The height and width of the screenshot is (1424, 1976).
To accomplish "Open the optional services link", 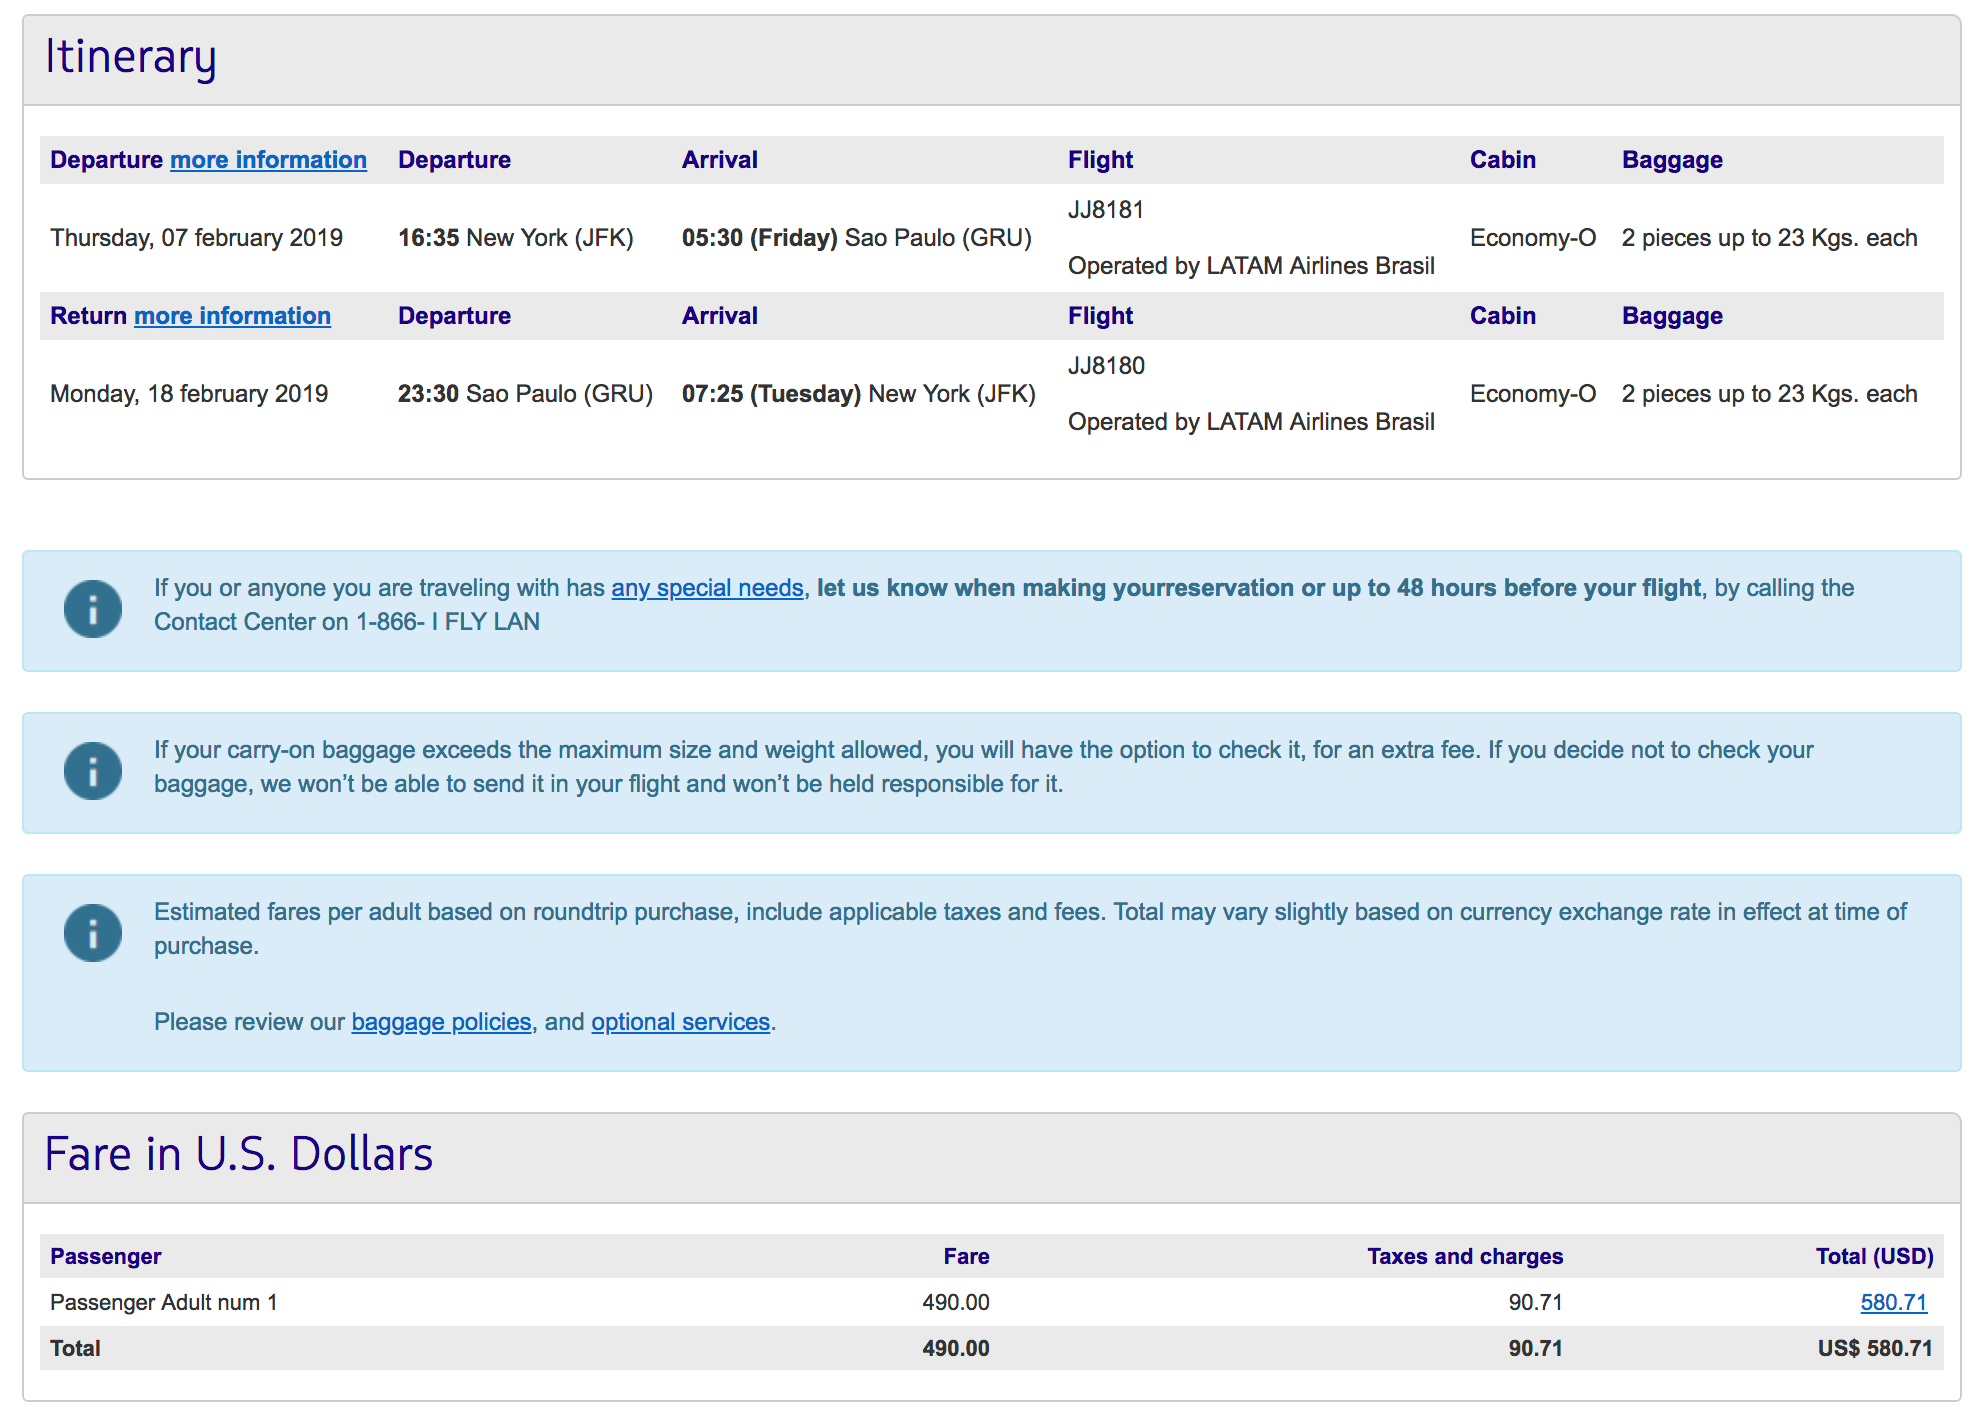I will pyautogui.click(x=680, y=1022).
